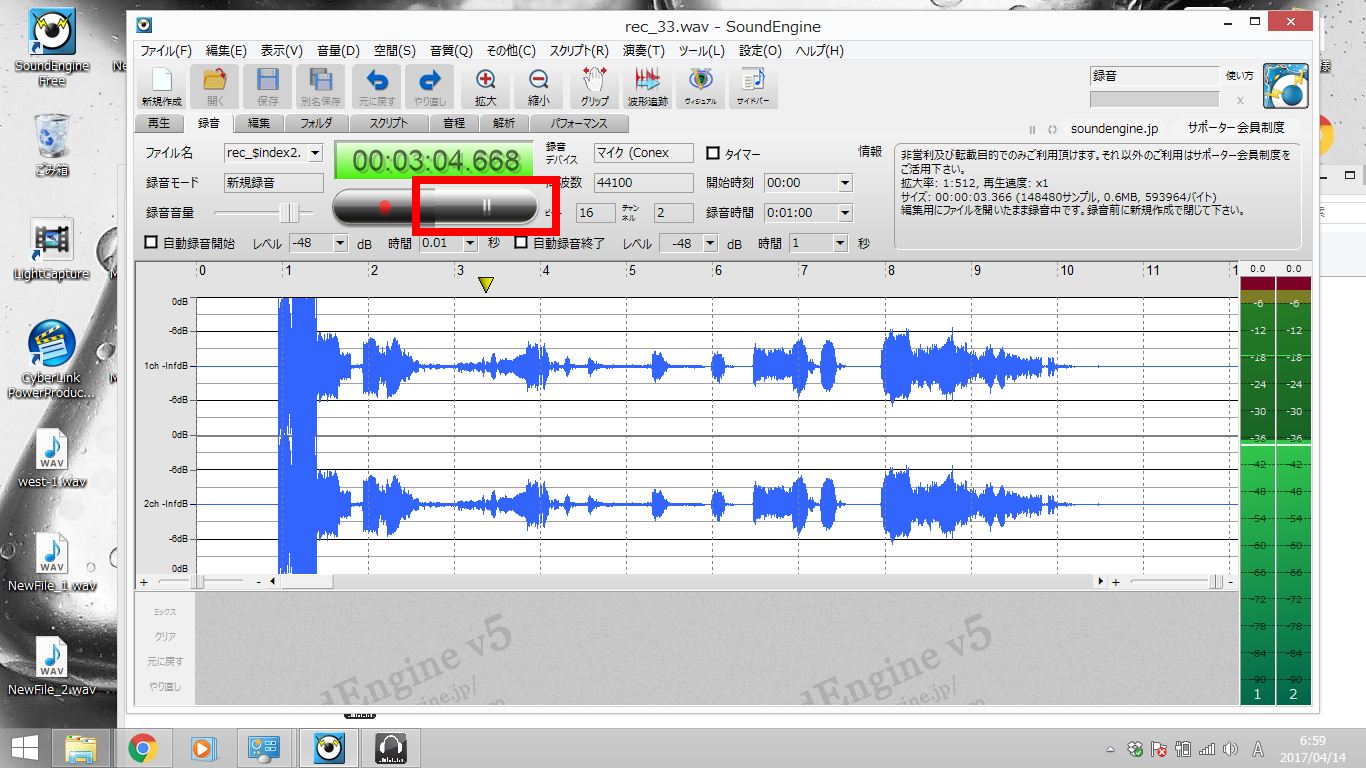
Task: Click the toolbar 元に戻す undo arrow icon
Action: click(x=377, y=86)
